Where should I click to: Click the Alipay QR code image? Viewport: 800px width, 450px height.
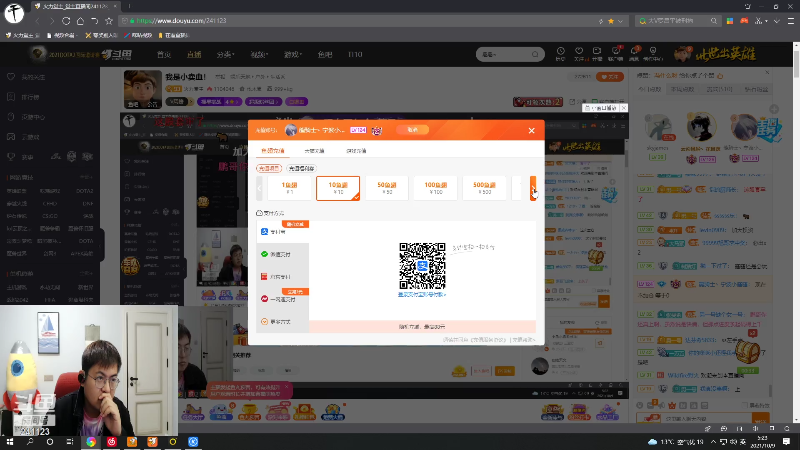point(422,266)
